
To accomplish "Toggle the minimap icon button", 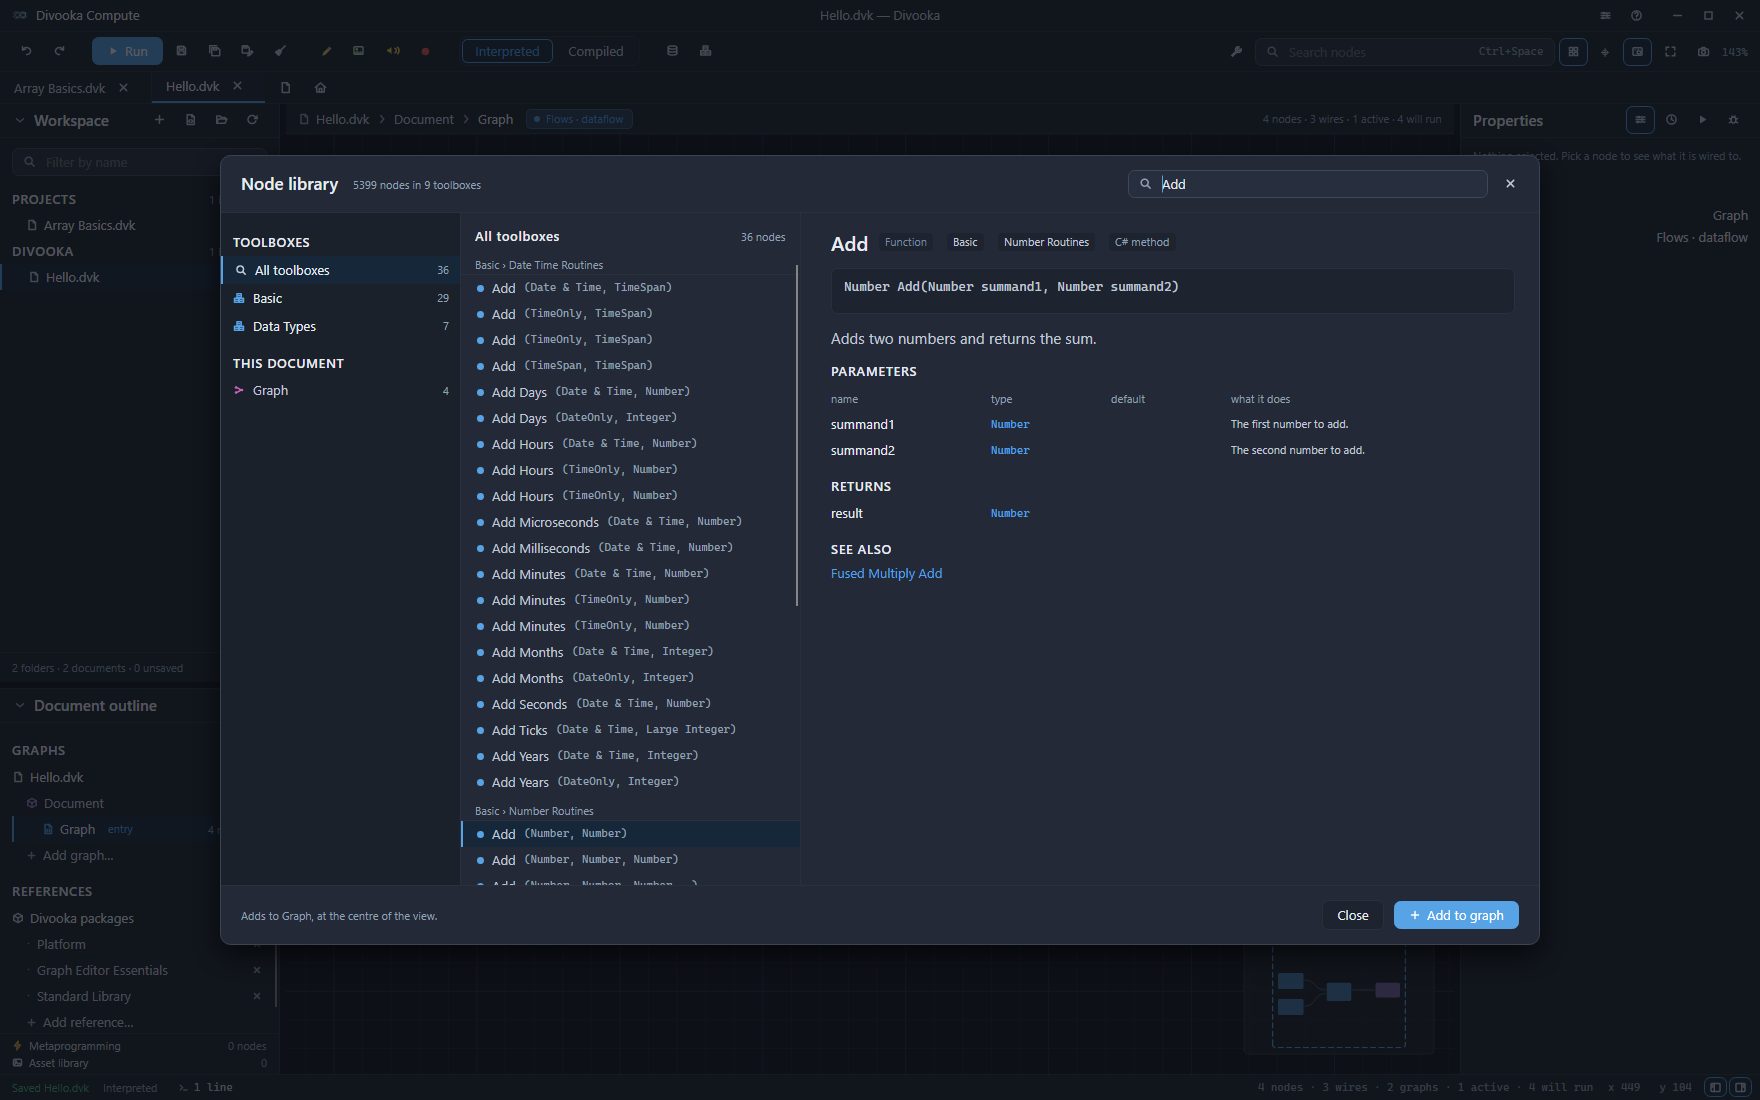I will (1637, 51).
